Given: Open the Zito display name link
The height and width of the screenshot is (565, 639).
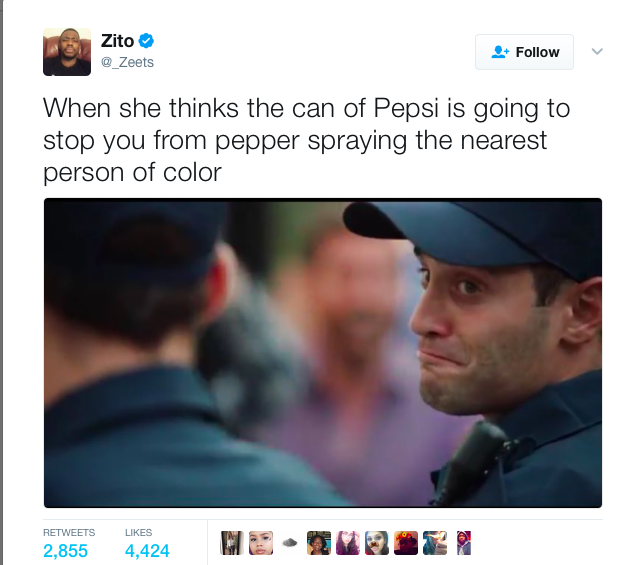Looking at the screenshot, I should (117, 41).
